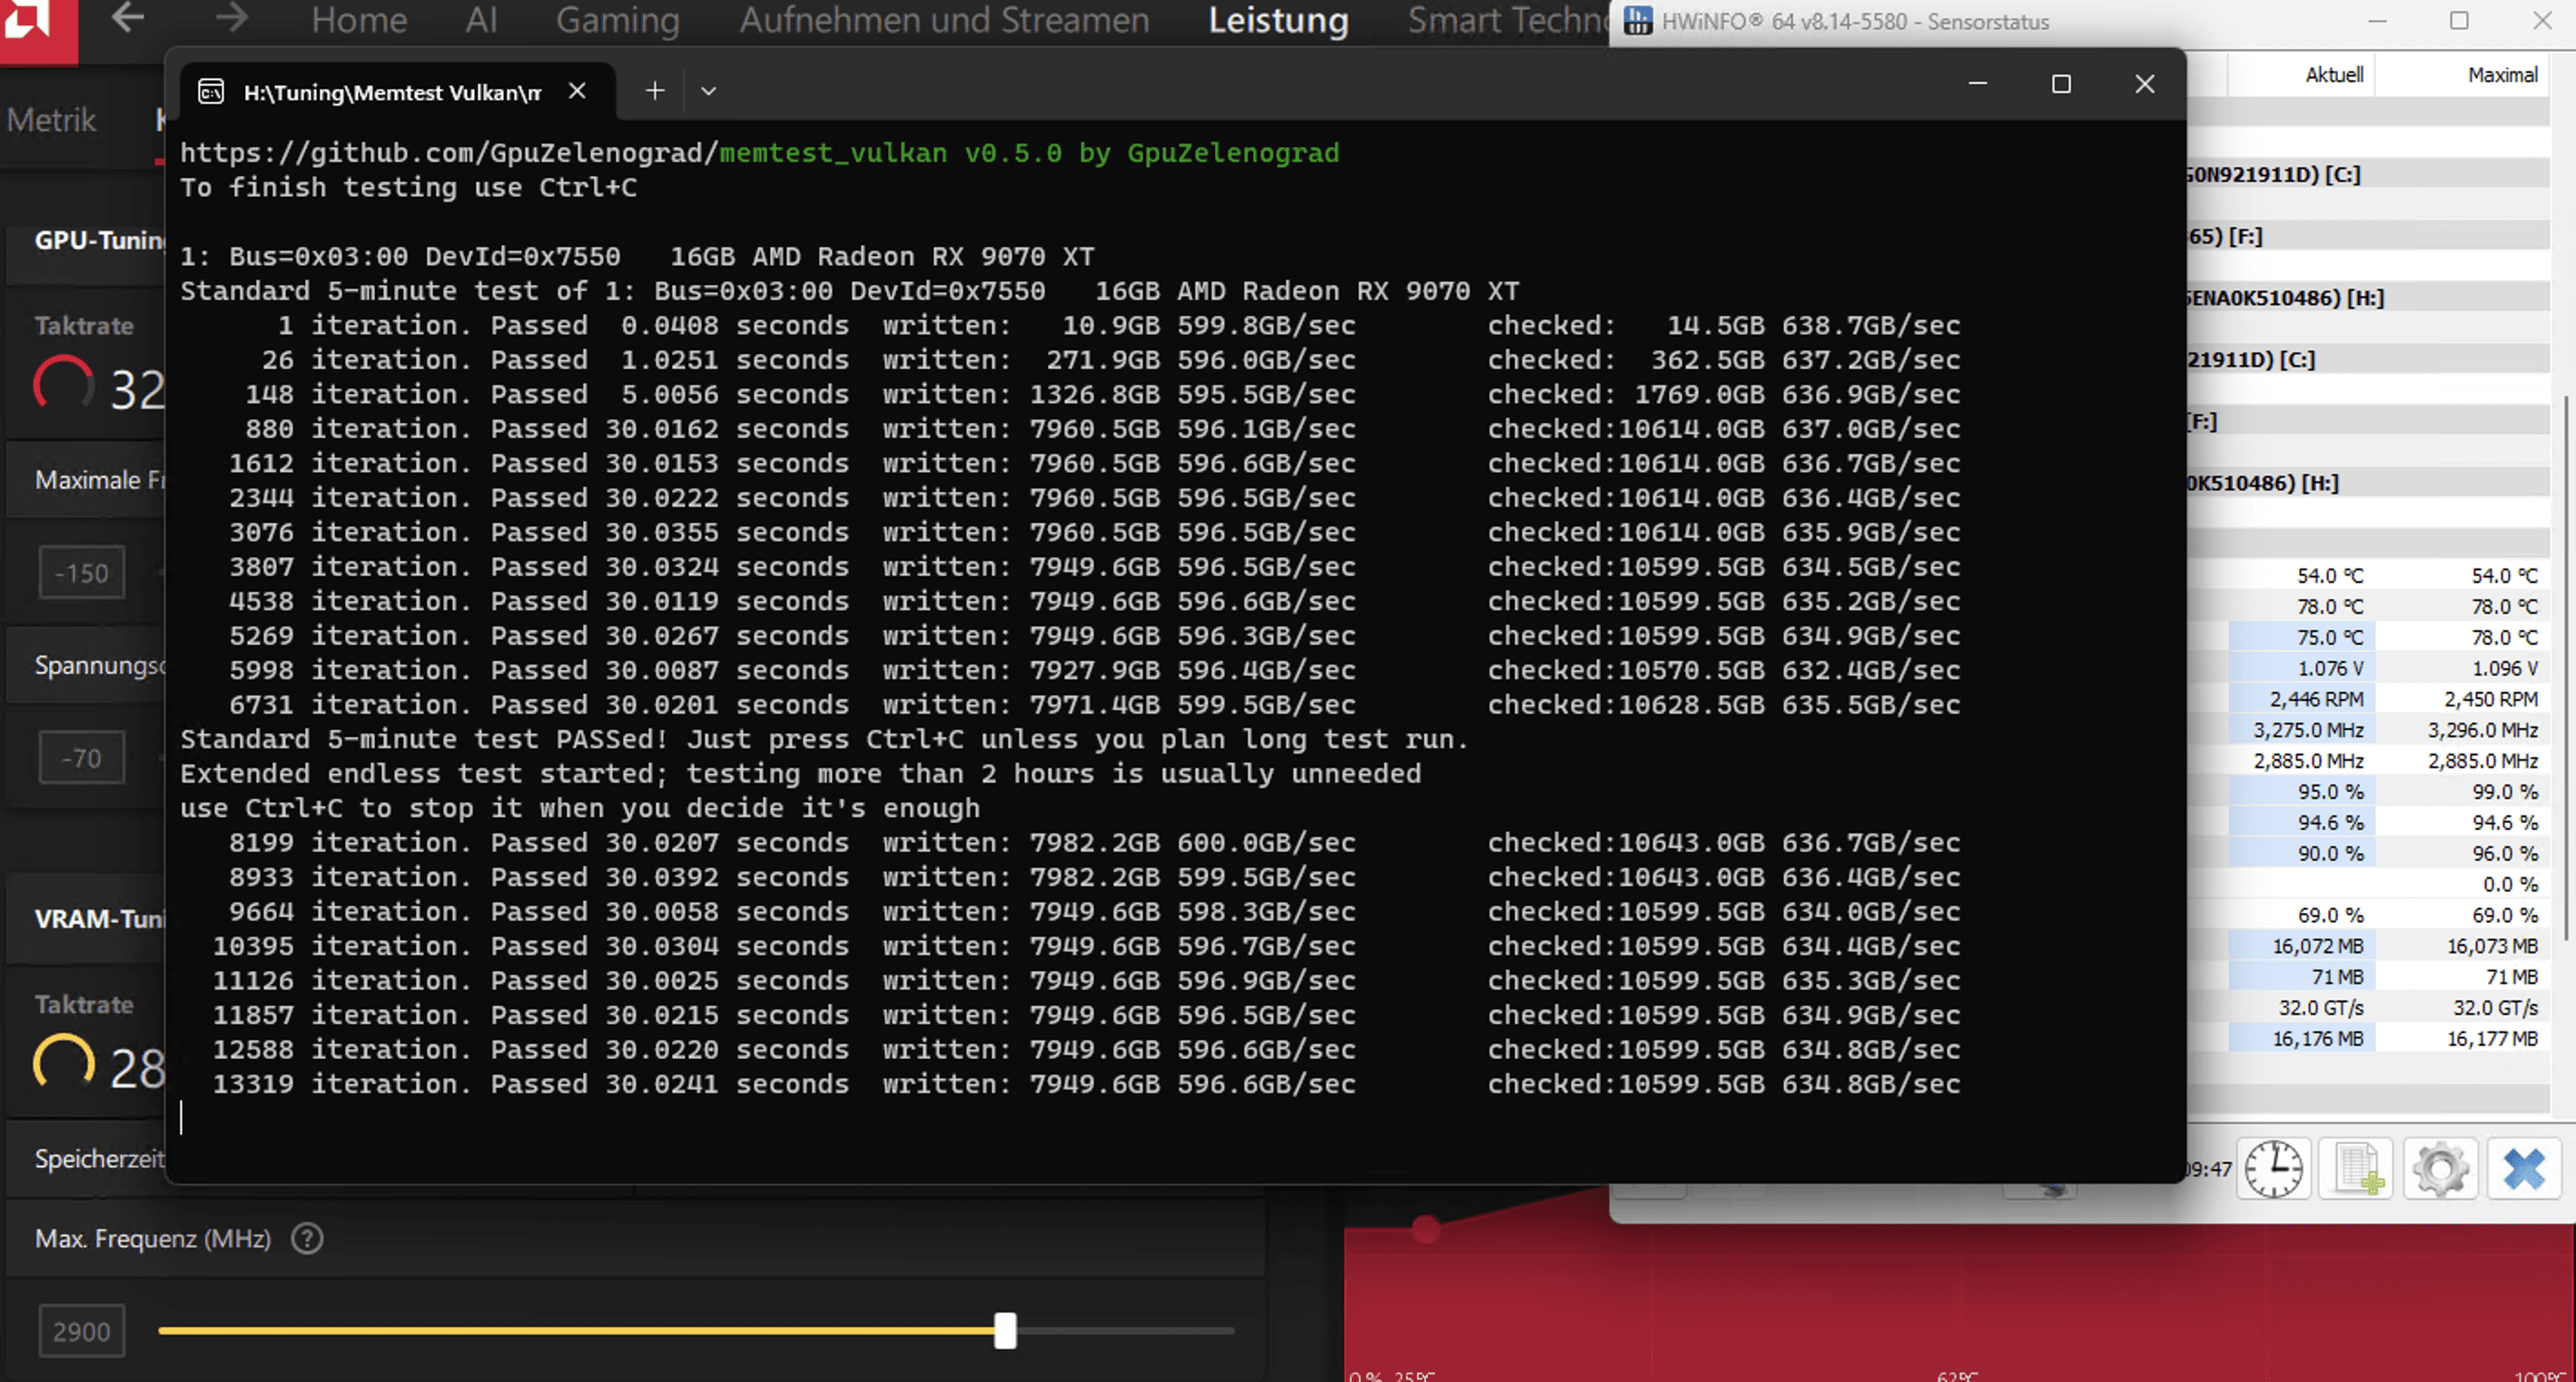Select the 95.0 % current value
Viewport: 2576px width, 1382px height.
click(2331, 792)
